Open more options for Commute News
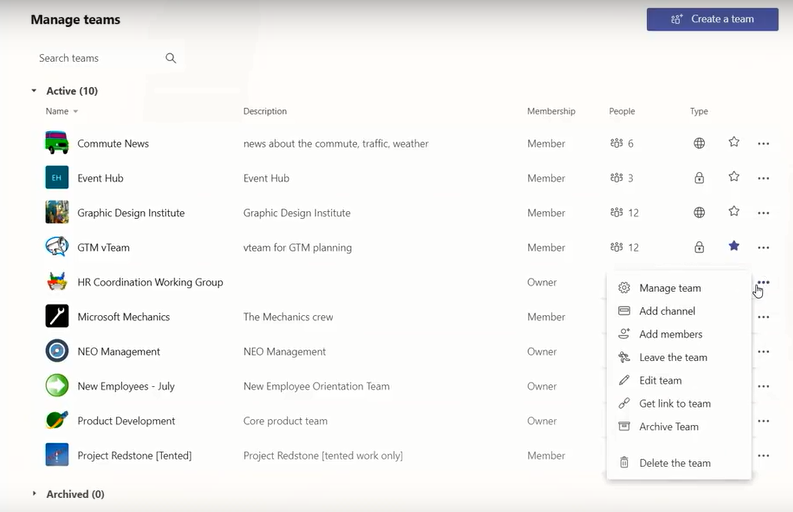 tap(763, 144)
